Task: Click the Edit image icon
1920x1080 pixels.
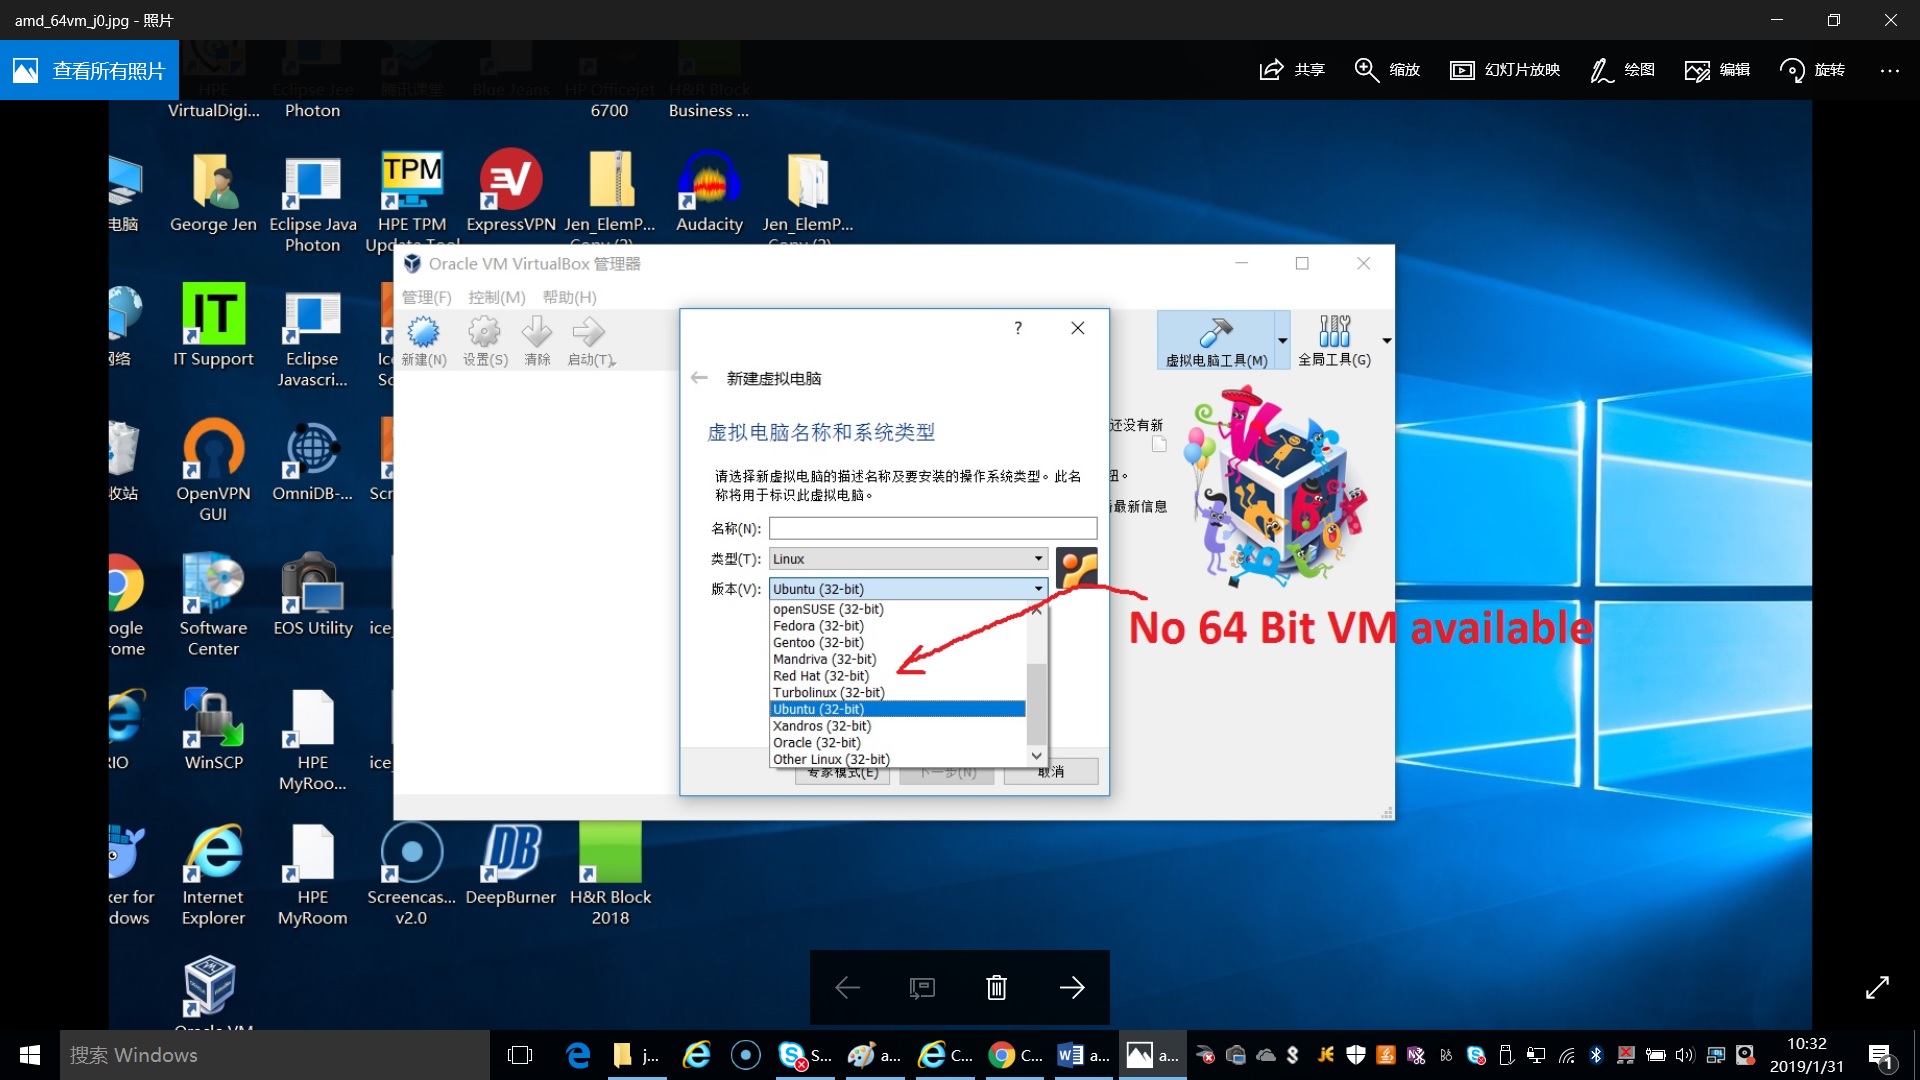Action: click(x=1697, y=70)
